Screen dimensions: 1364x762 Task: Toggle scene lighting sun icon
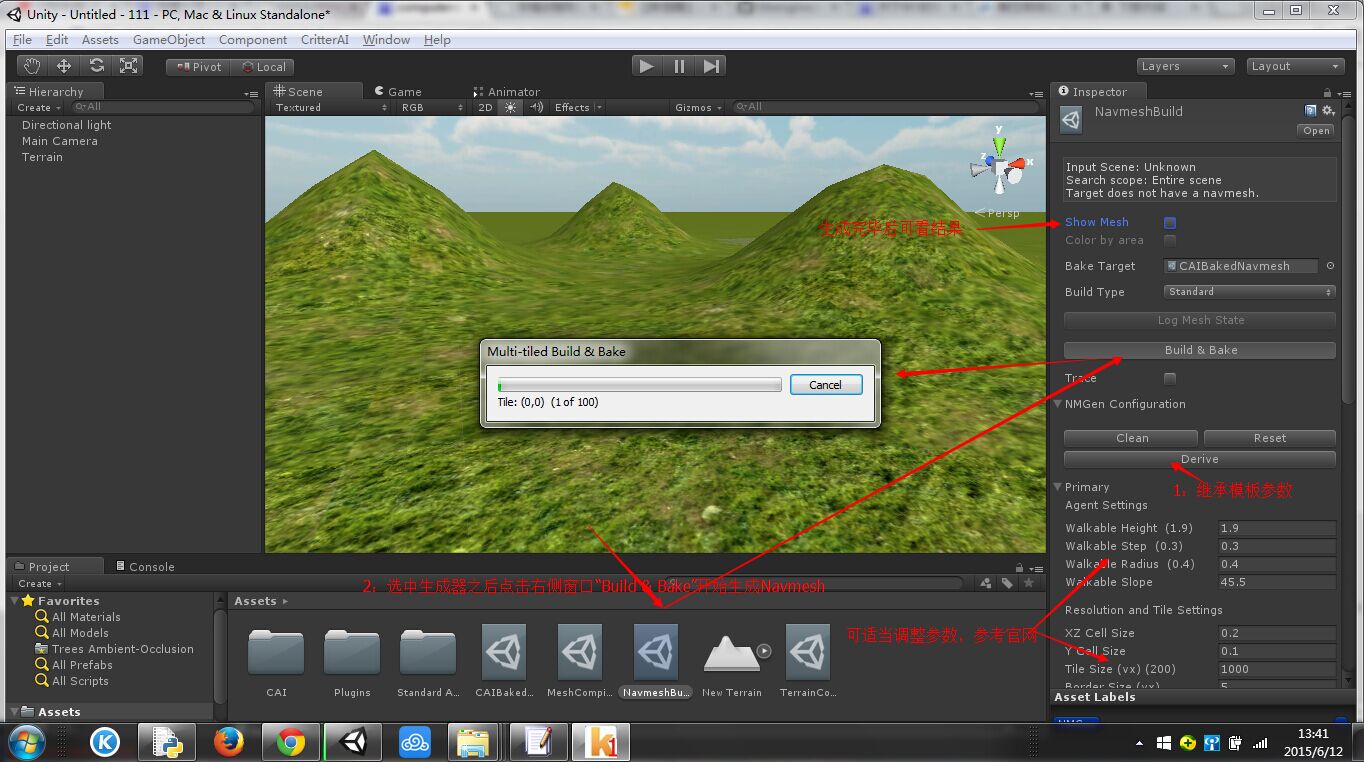511,107
